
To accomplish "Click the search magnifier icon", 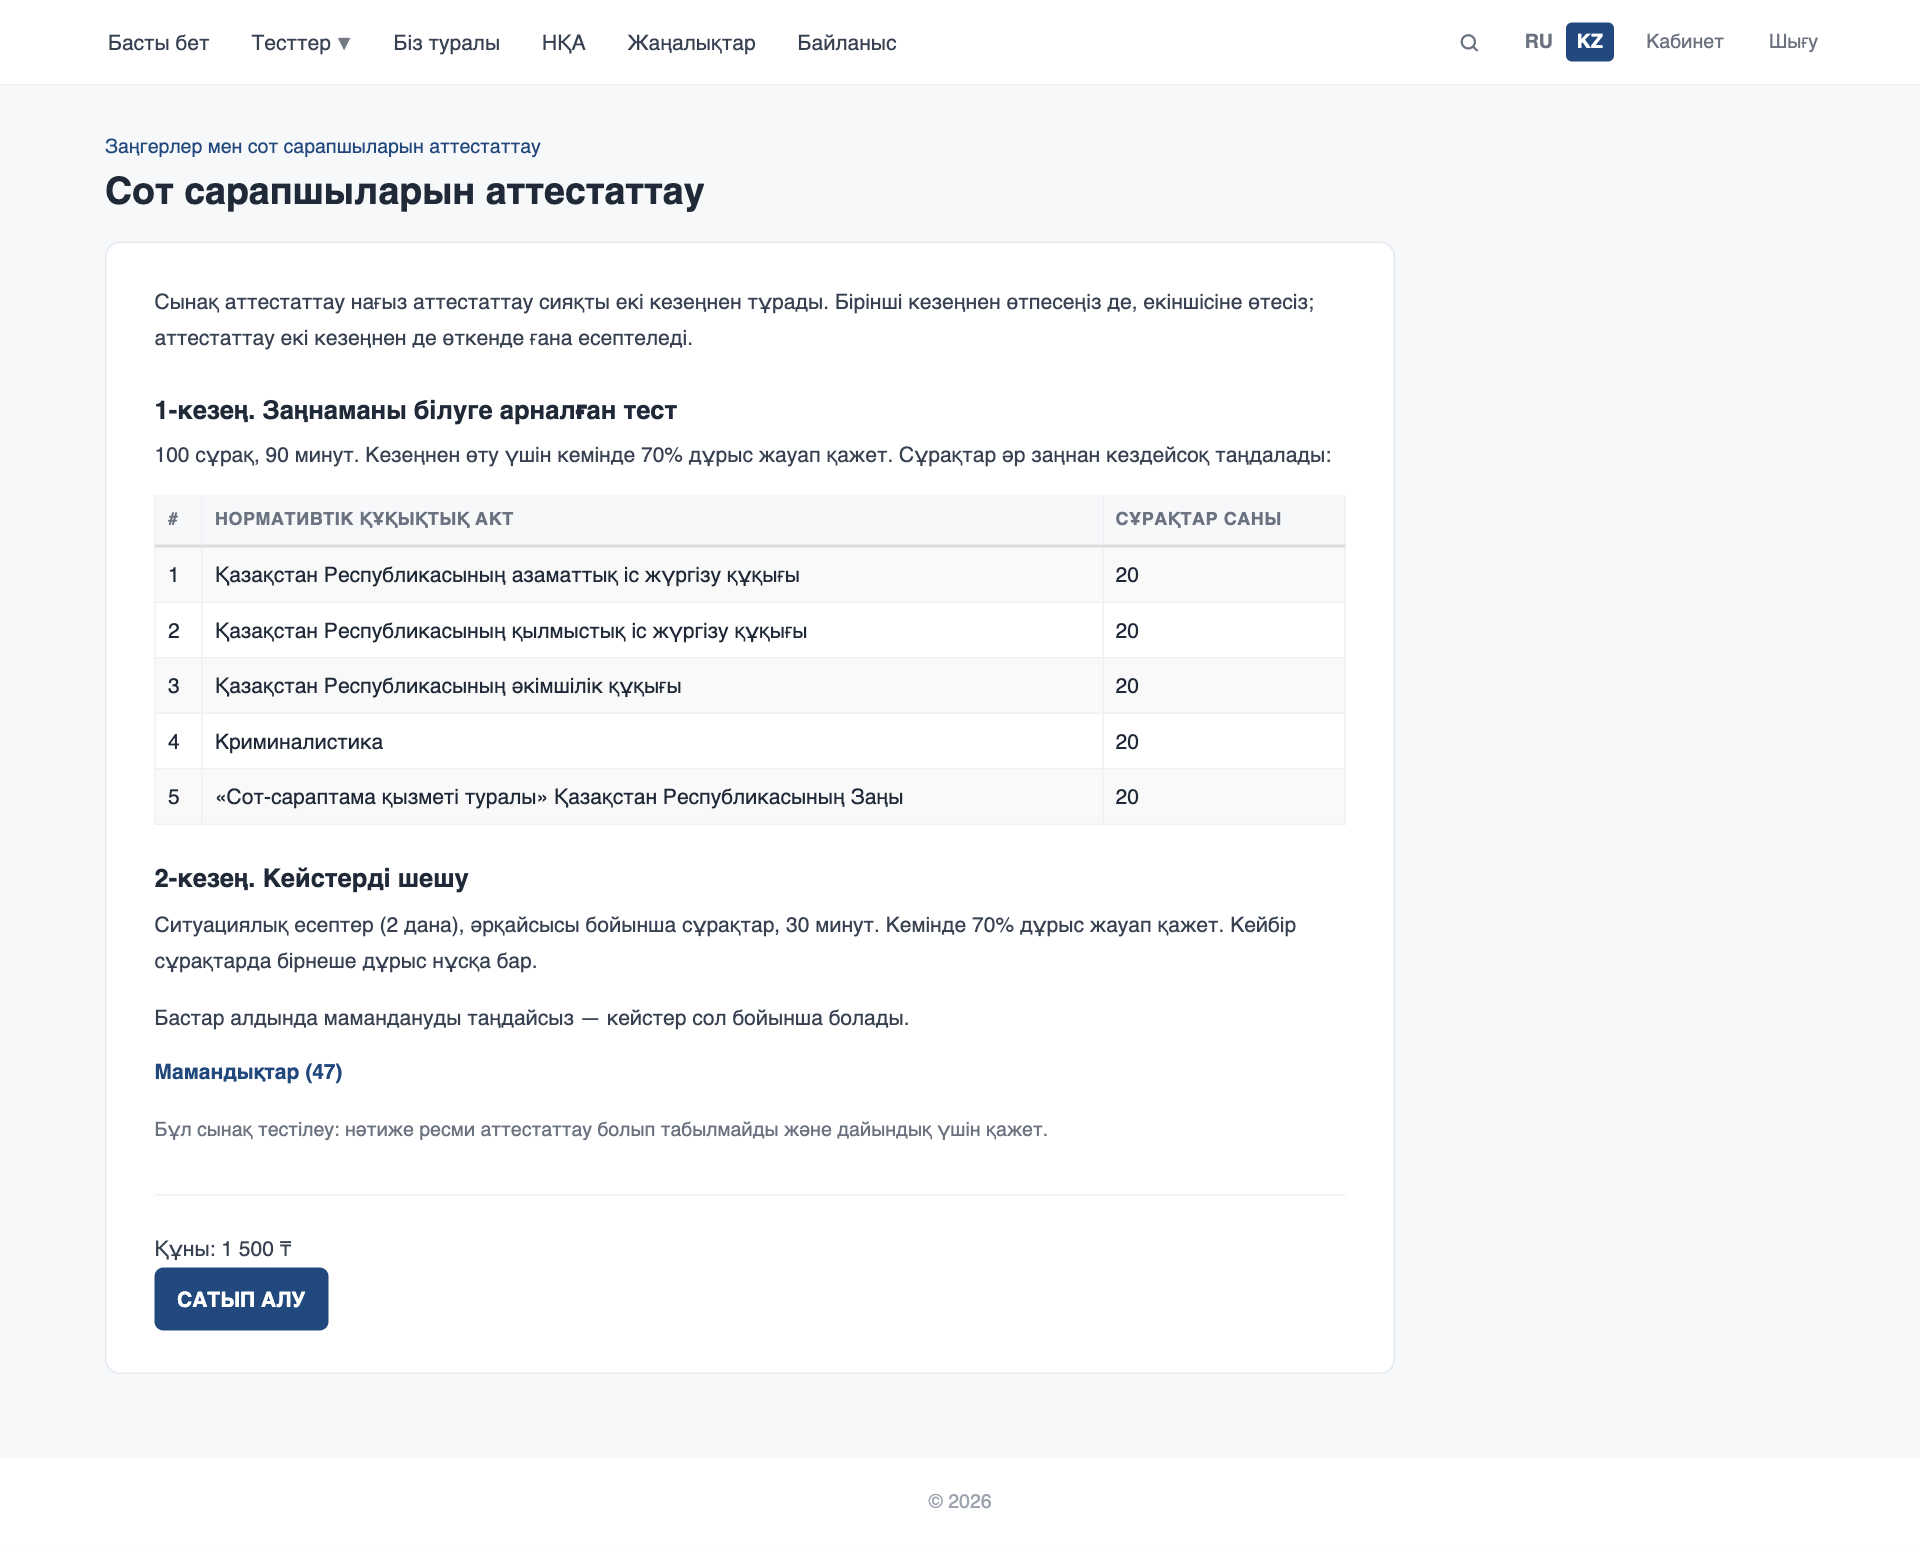I will 1468,43.
